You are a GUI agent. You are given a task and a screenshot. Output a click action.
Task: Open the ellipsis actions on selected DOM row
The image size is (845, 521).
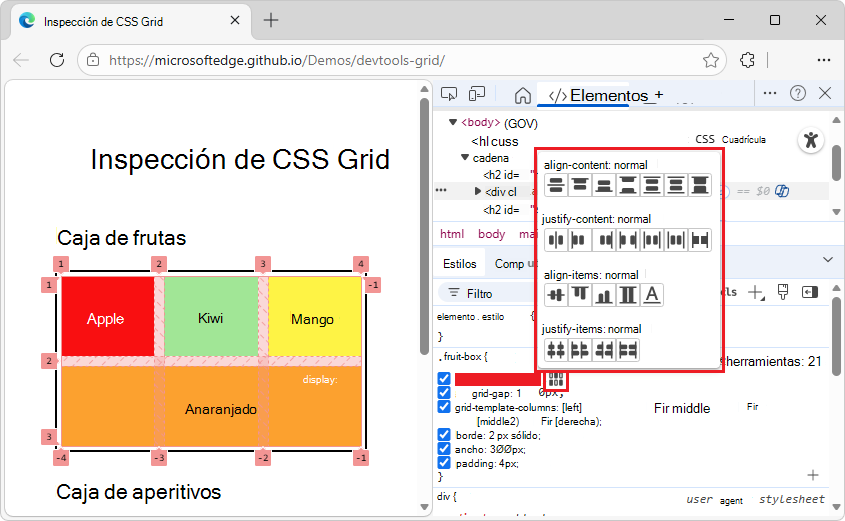(x=441, y=190)
